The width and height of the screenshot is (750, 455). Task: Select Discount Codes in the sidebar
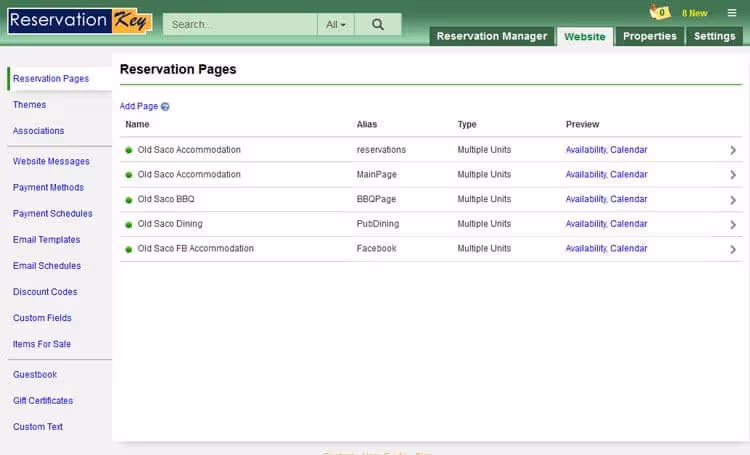tap(45, 292)
